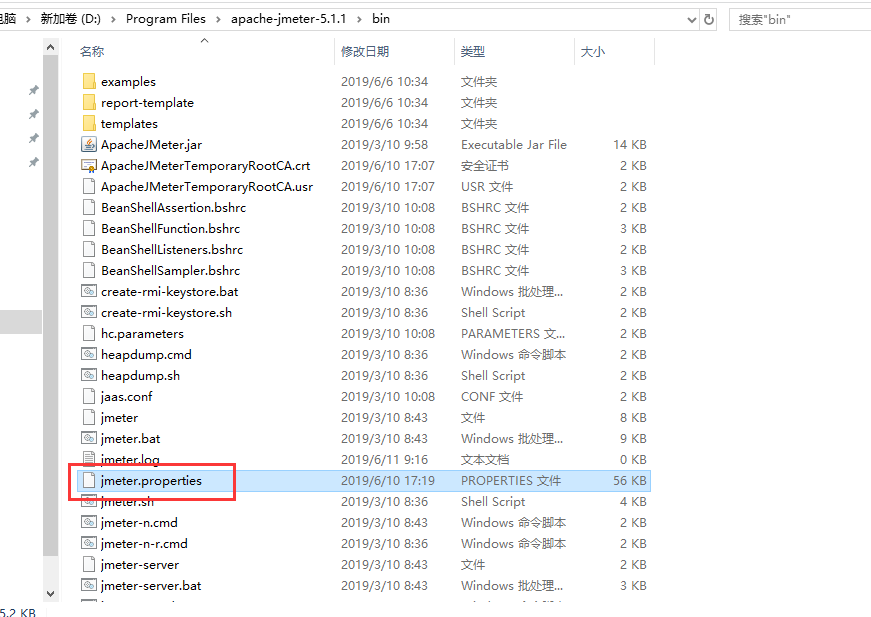
Task: Expand the chevron after apache-jmeter-5.1.1
Action: pyautogui.click(x=359, y=19)
